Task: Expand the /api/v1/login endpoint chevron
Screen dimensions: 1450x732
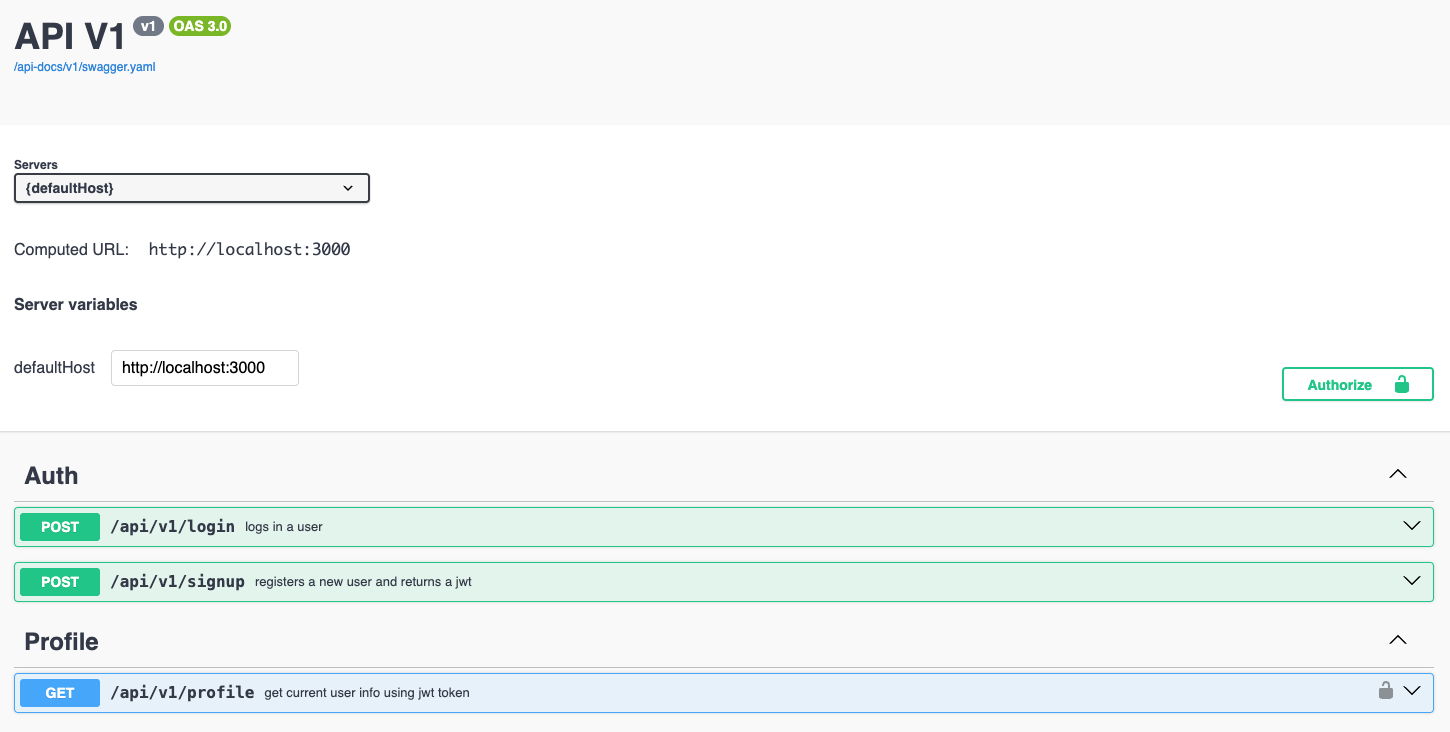Action: pos(1412,526)
